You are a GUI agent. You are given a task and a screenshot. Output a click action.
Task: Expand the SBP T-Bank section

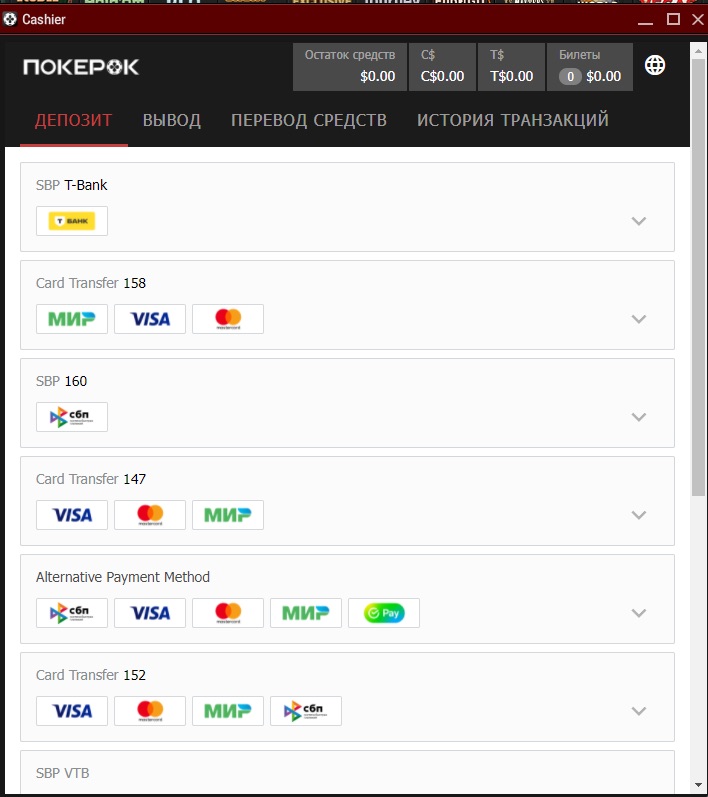638,221
